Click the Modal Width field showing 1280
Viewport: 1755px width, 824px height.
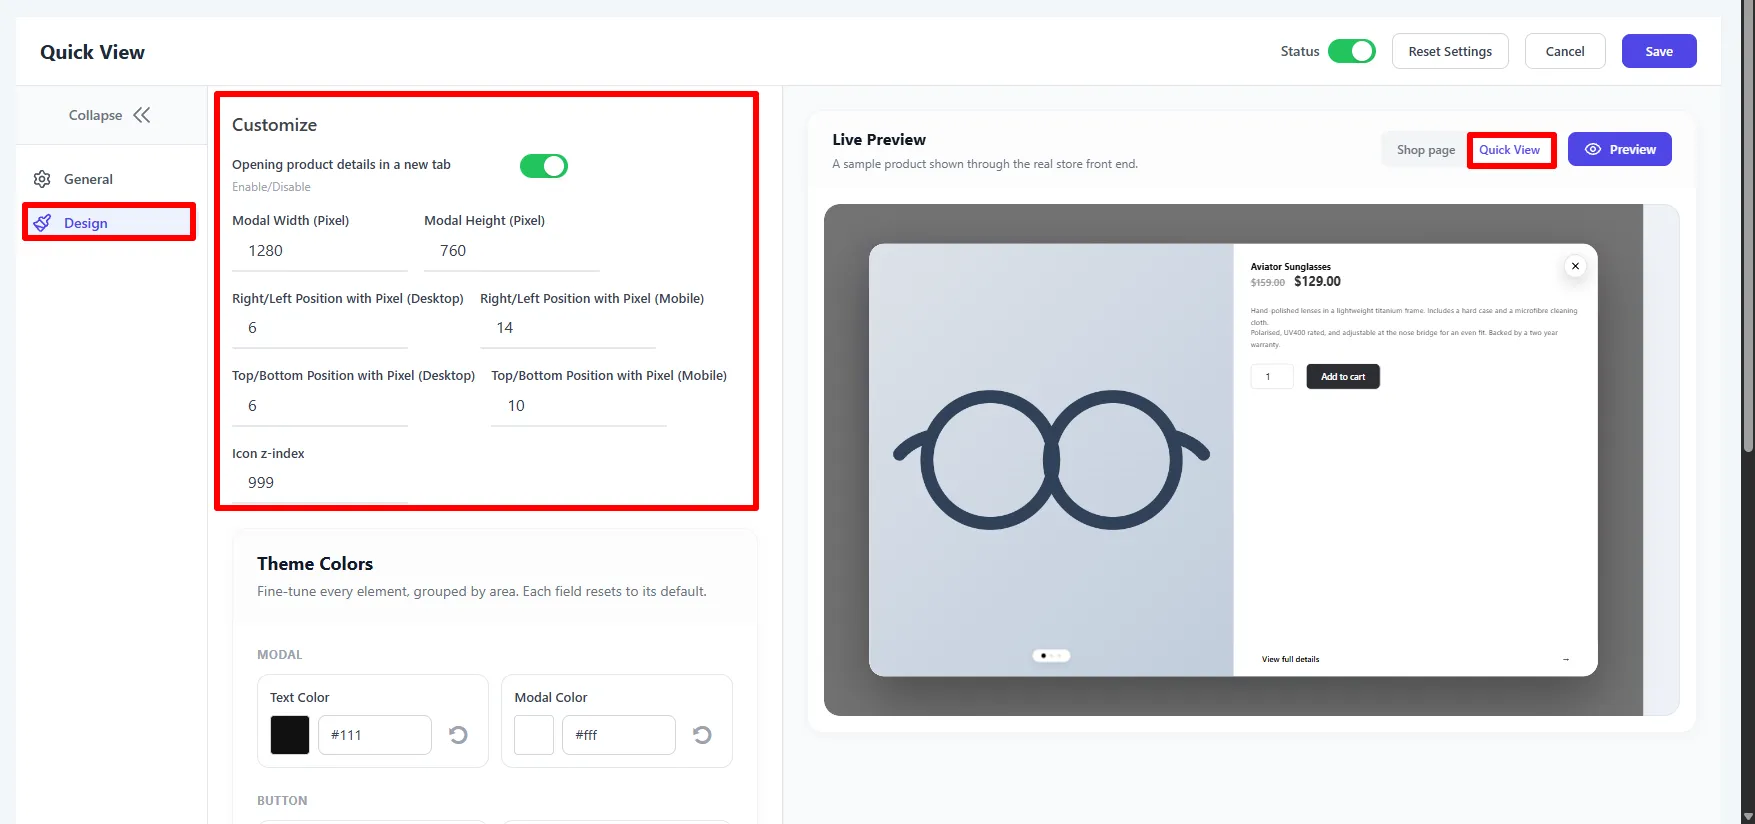(320, 251)
